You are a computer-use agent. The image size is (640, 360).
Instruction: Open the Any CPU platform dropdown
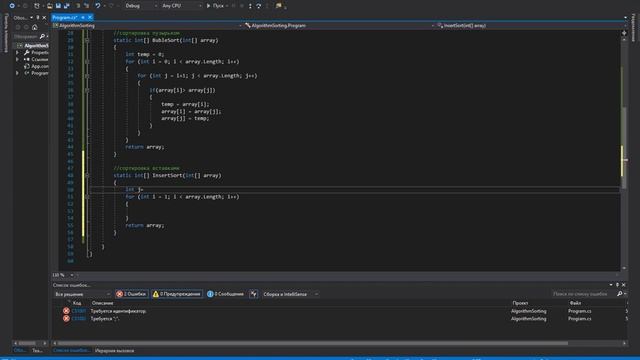[x=181, y=6]
